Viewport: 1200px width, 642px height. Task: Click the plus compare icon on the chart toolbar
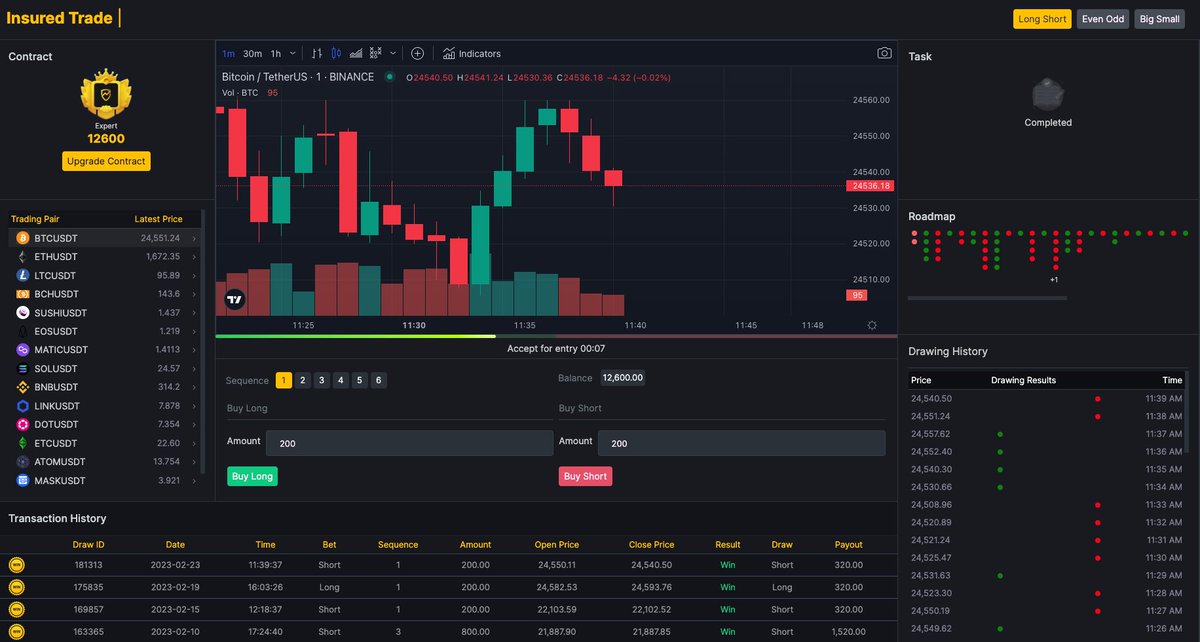click(x=417, y=53)
